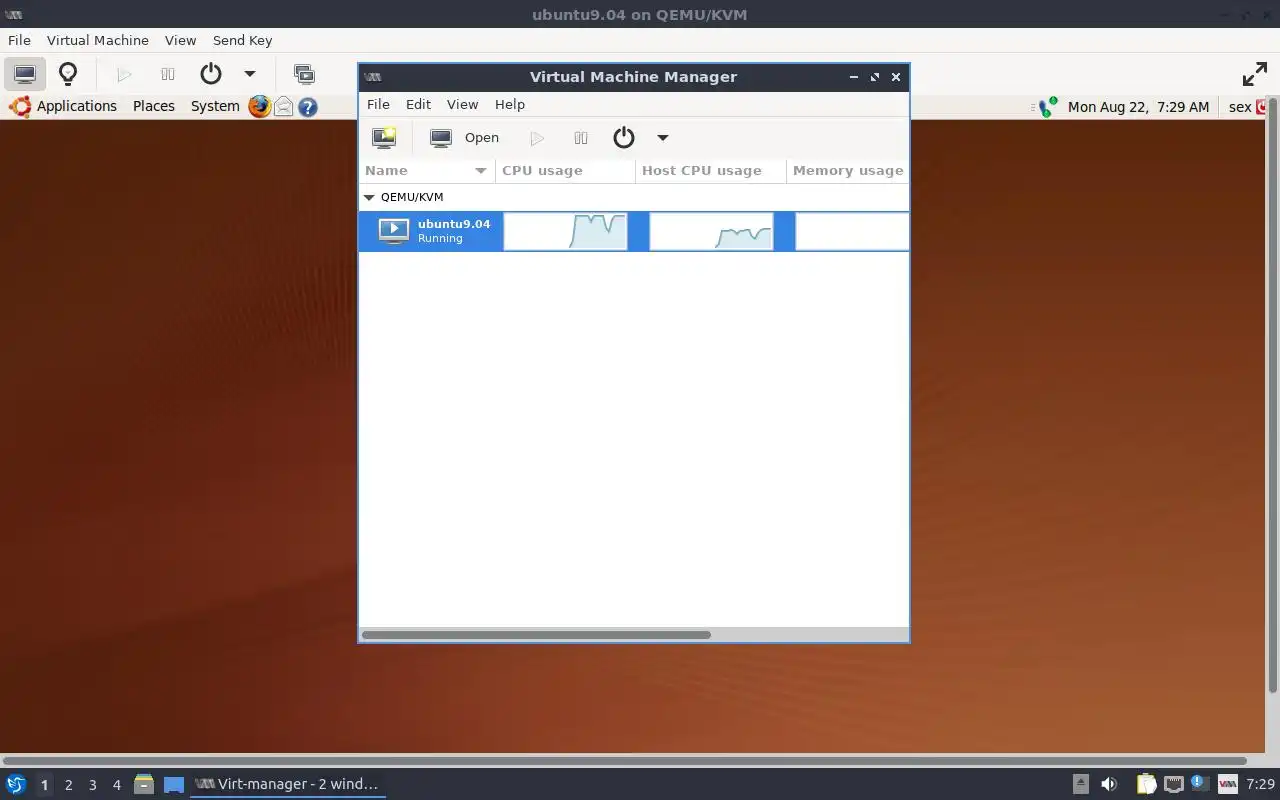Screen dimensions: 1280x800
Task: Sort by Host CPU usage column header
Action: point(711,171)
